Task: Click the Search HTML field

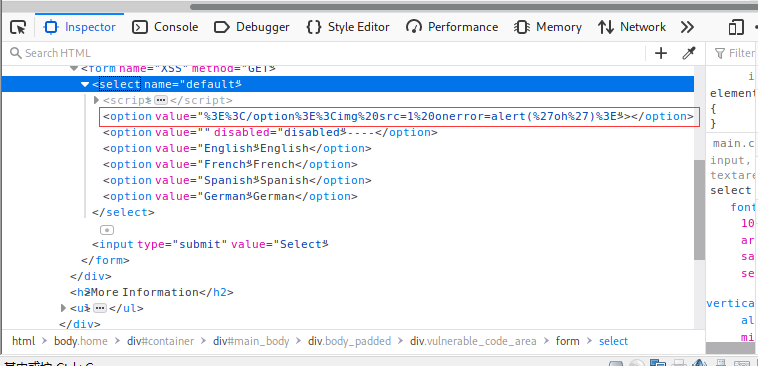Action: (324, 53)
